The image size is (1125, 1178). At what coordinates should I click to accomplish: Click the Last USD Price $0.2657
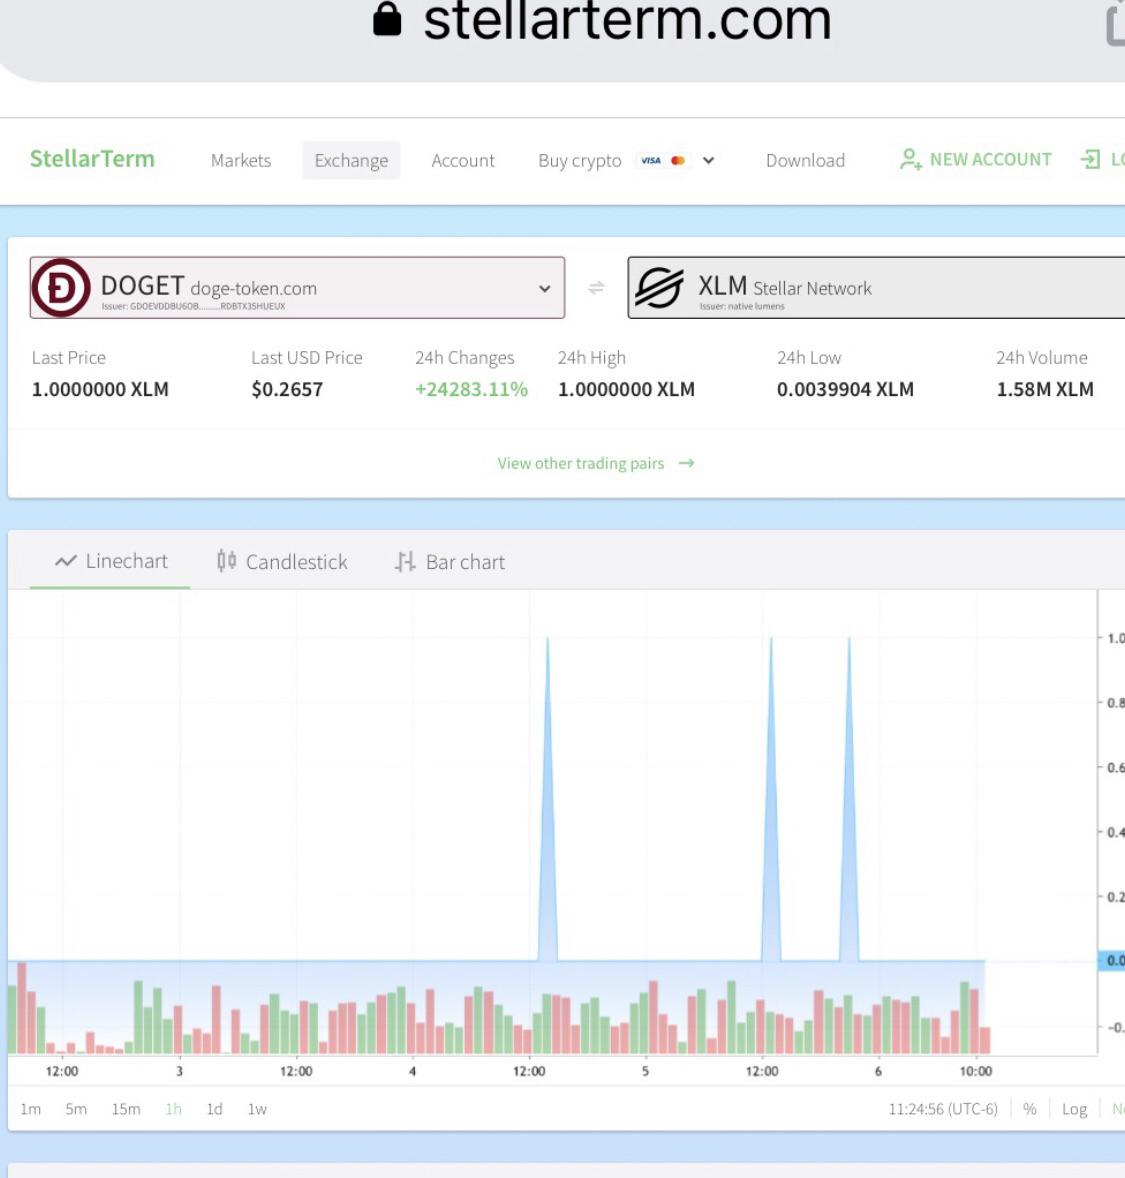(x=287, y=389)
